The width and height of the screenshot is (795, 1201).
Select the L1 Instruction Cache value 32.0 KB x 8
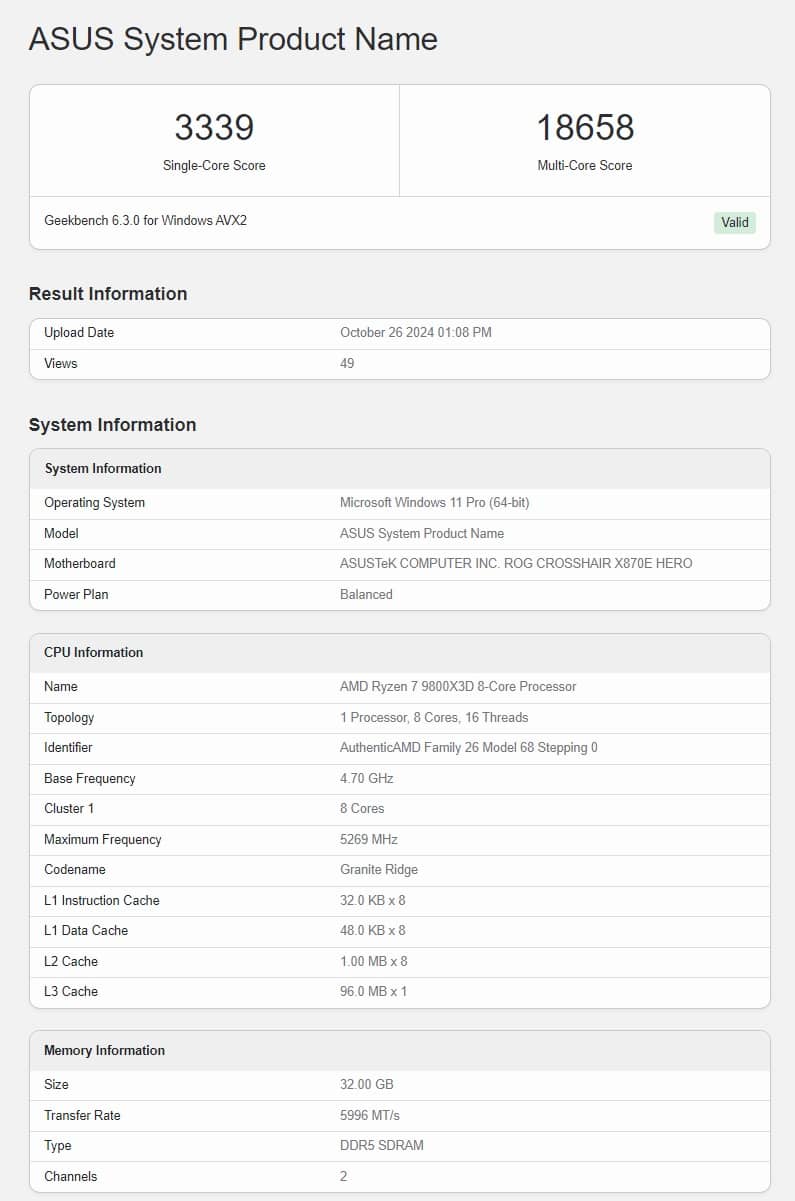[x=373, y=900]
